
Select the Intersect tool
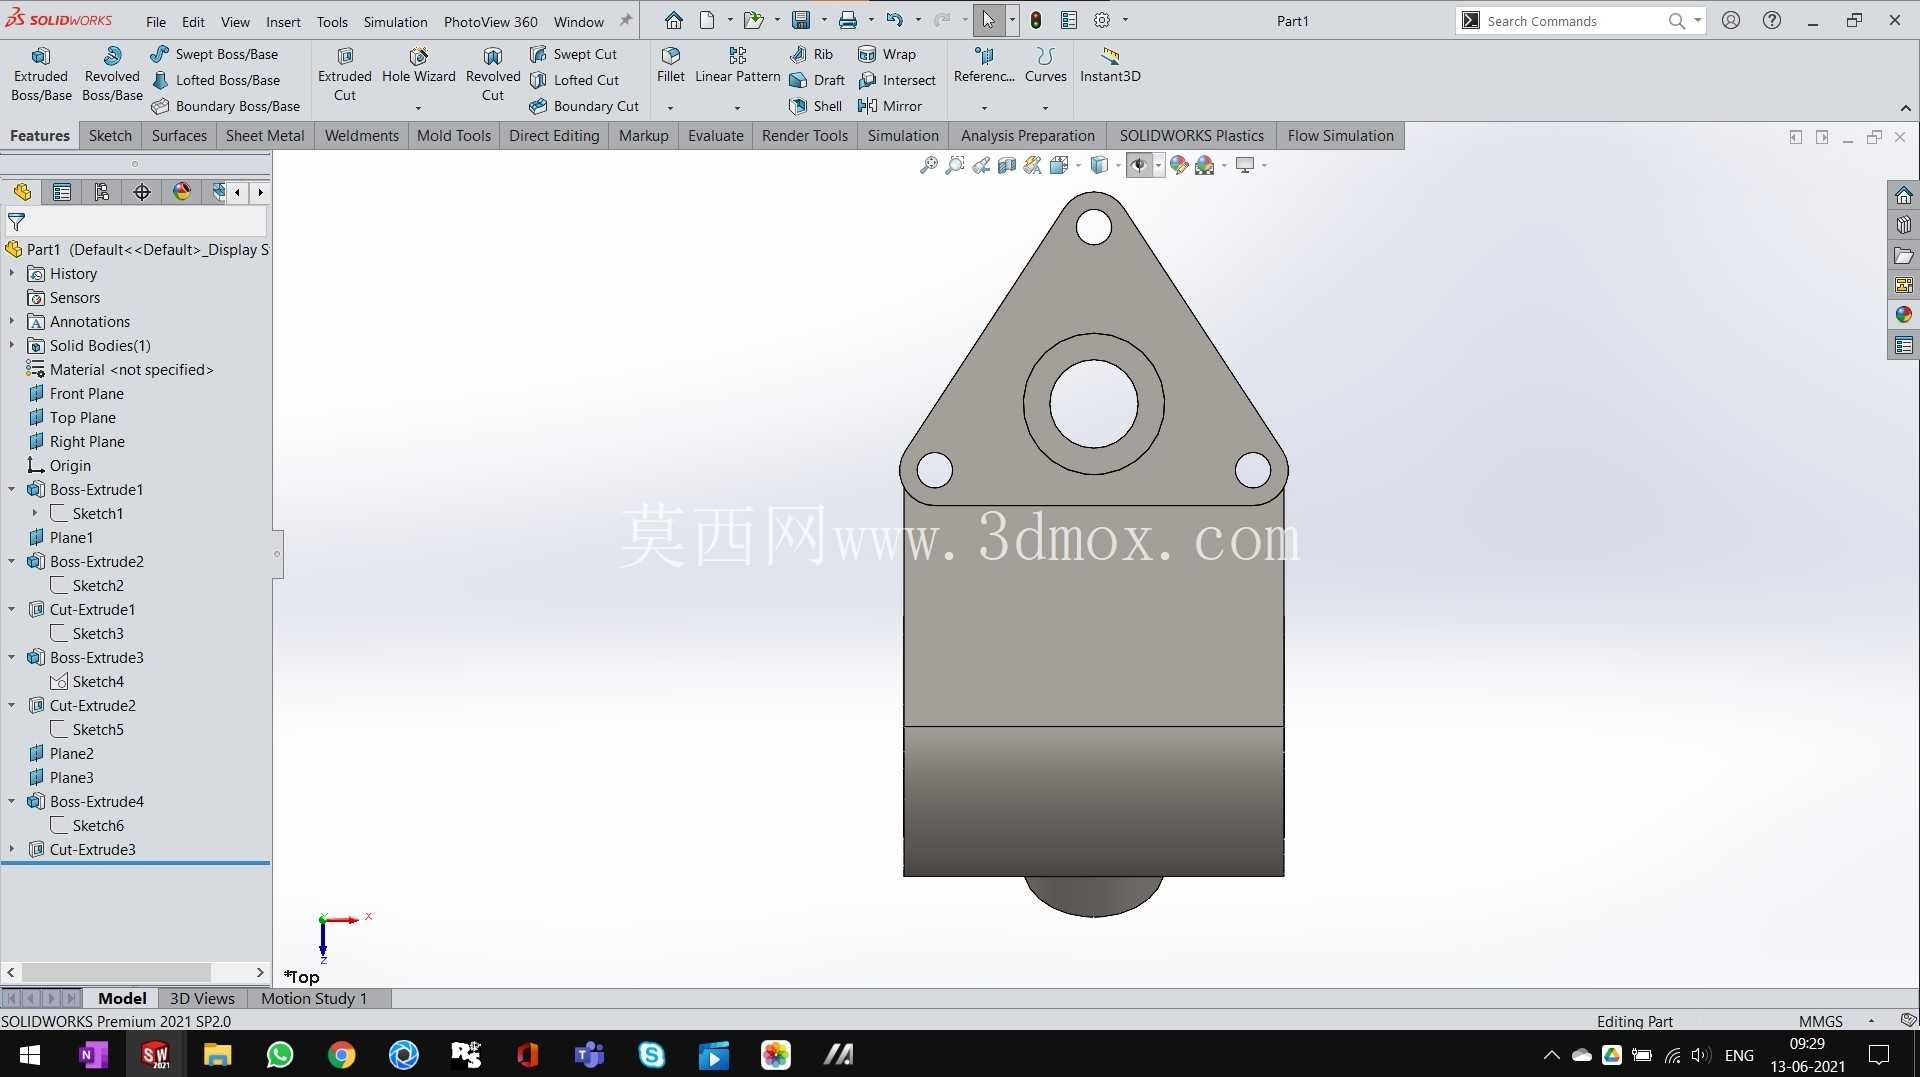tap(897, 80)
